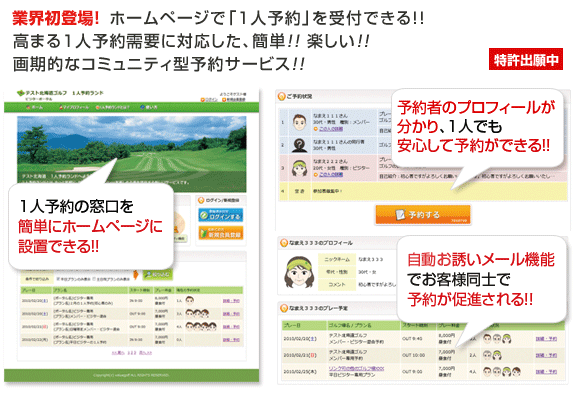The width and height of the screenshot is (573, 400).
Task: Open 詳細・予約 link in the left 1人 row
Action: tap(231, 301)
